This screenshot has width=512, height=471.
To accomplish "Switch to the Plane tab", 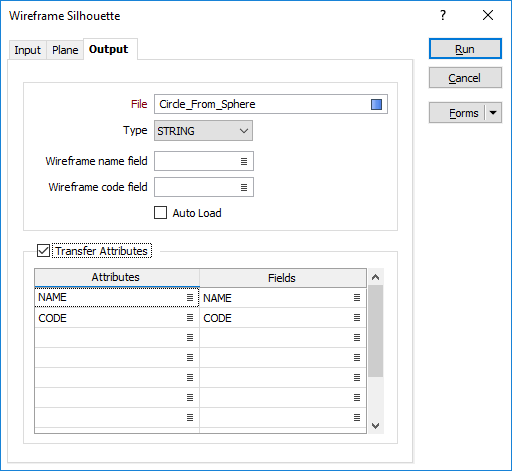I will point(65,50).
